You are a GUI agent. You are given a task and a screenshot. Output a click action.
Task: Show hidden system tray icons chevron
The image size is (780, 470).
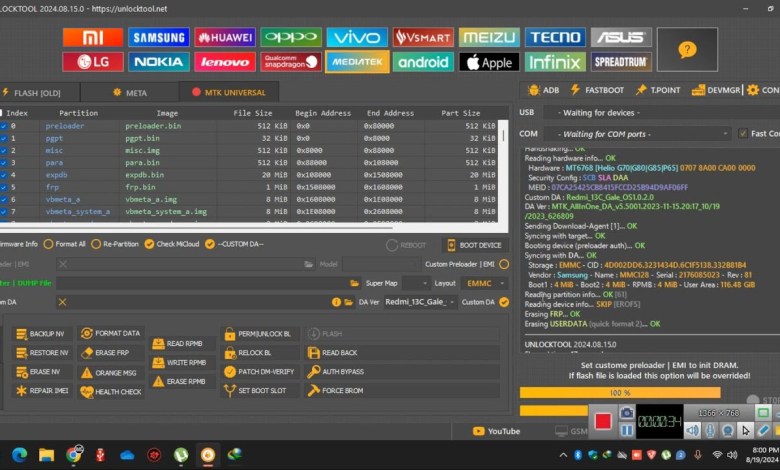563,455
